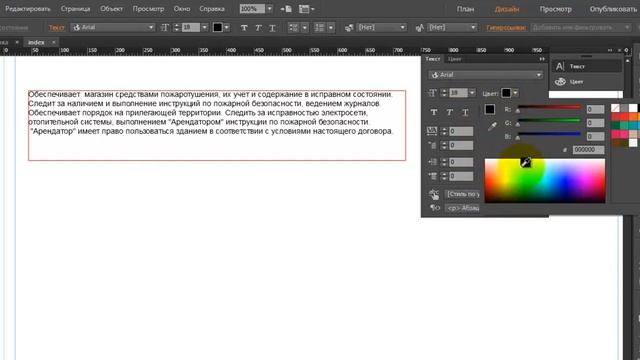Screen dimensions: 640x360
Task: Expand the list style dropdown arrow
Action: click(x=331, y=27)
